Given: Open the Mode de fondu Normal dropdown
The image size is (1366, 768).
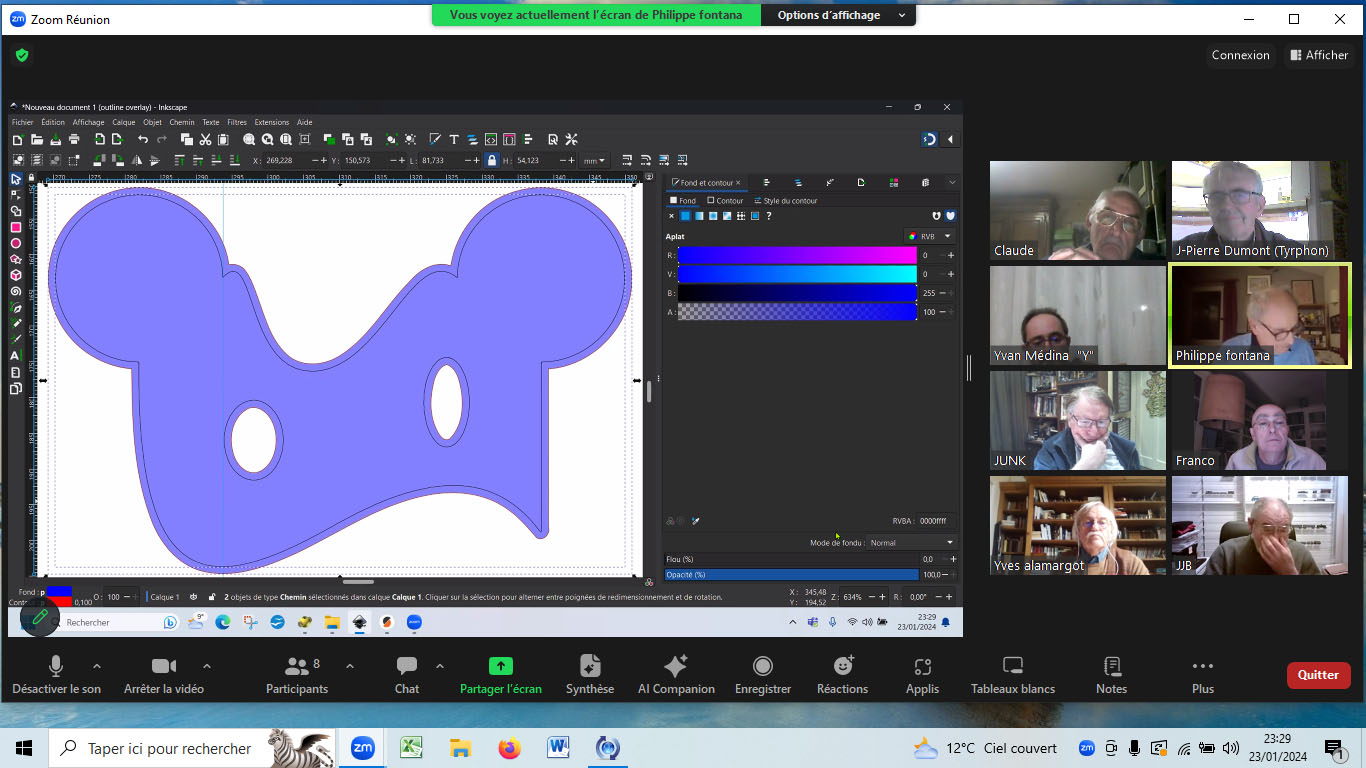Looking at the screenshot, I should tap(913, 543).
